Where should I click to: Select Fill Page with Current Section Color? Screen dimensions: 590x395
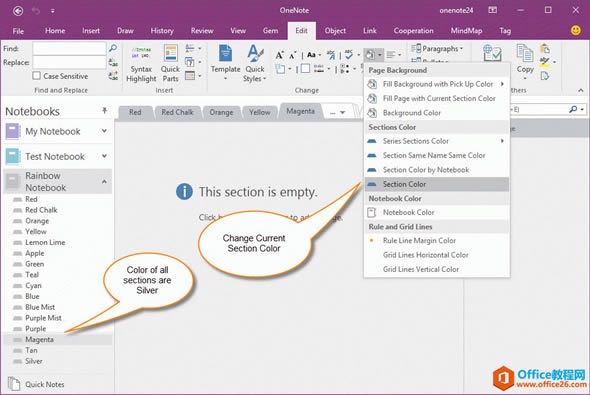pos(436,98)
